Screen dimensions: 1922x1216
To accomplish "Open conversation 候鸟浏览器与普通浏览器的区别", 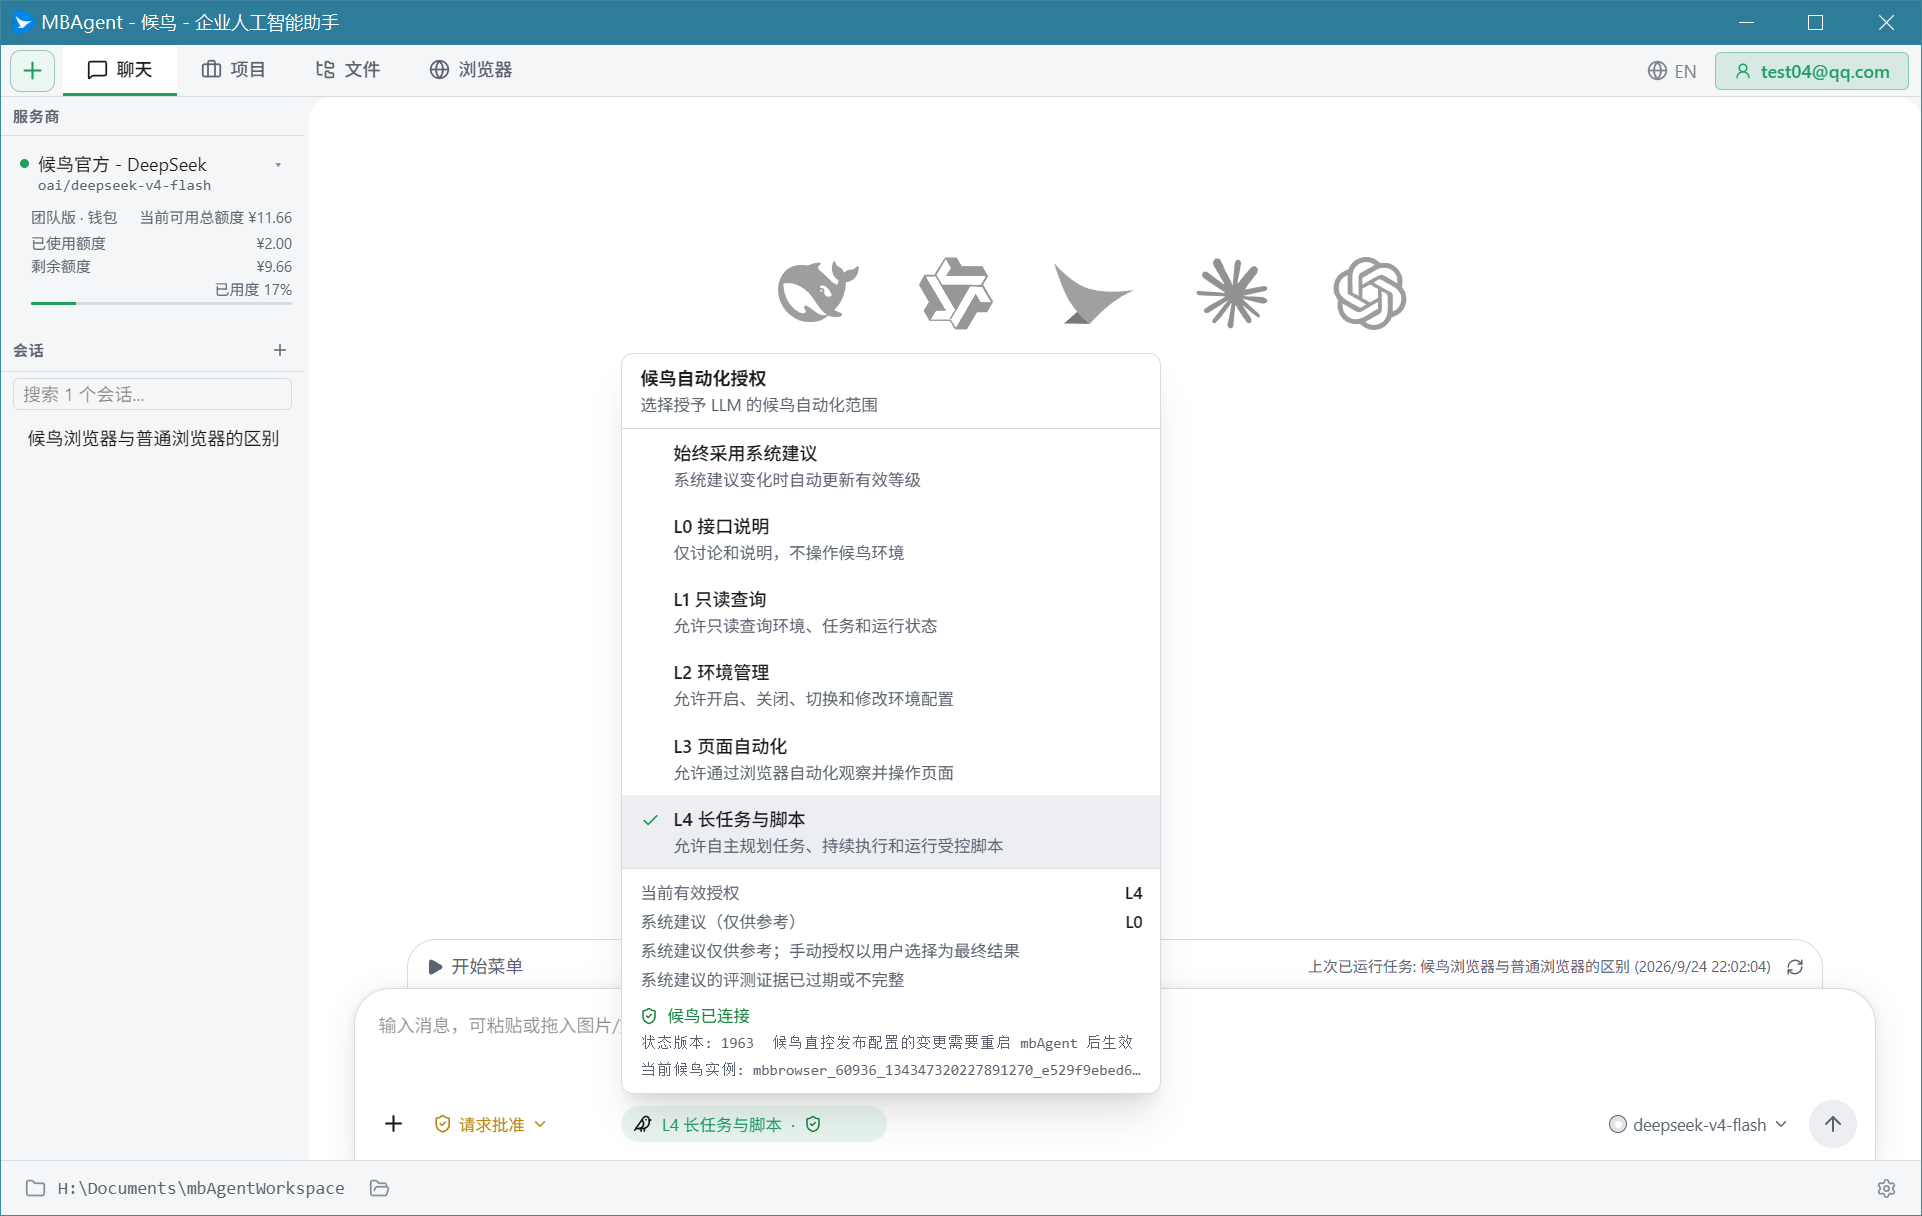I will tap(153, 438).
